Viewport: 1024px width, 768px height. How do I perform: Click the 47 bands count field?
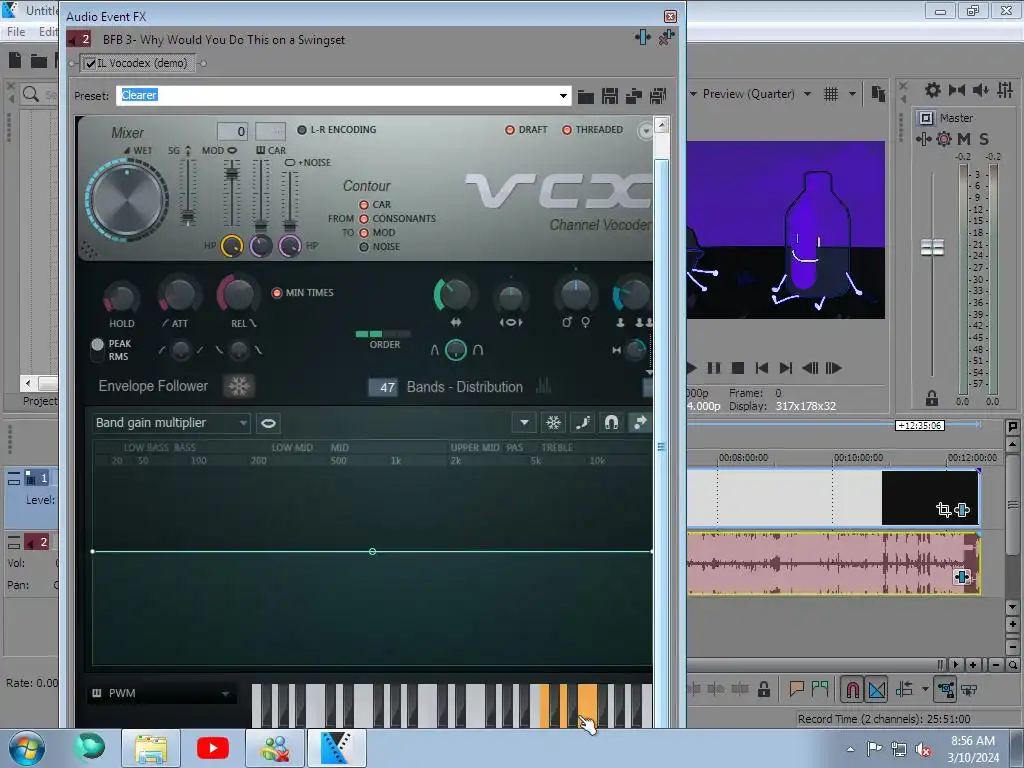[x=383, y=387]
